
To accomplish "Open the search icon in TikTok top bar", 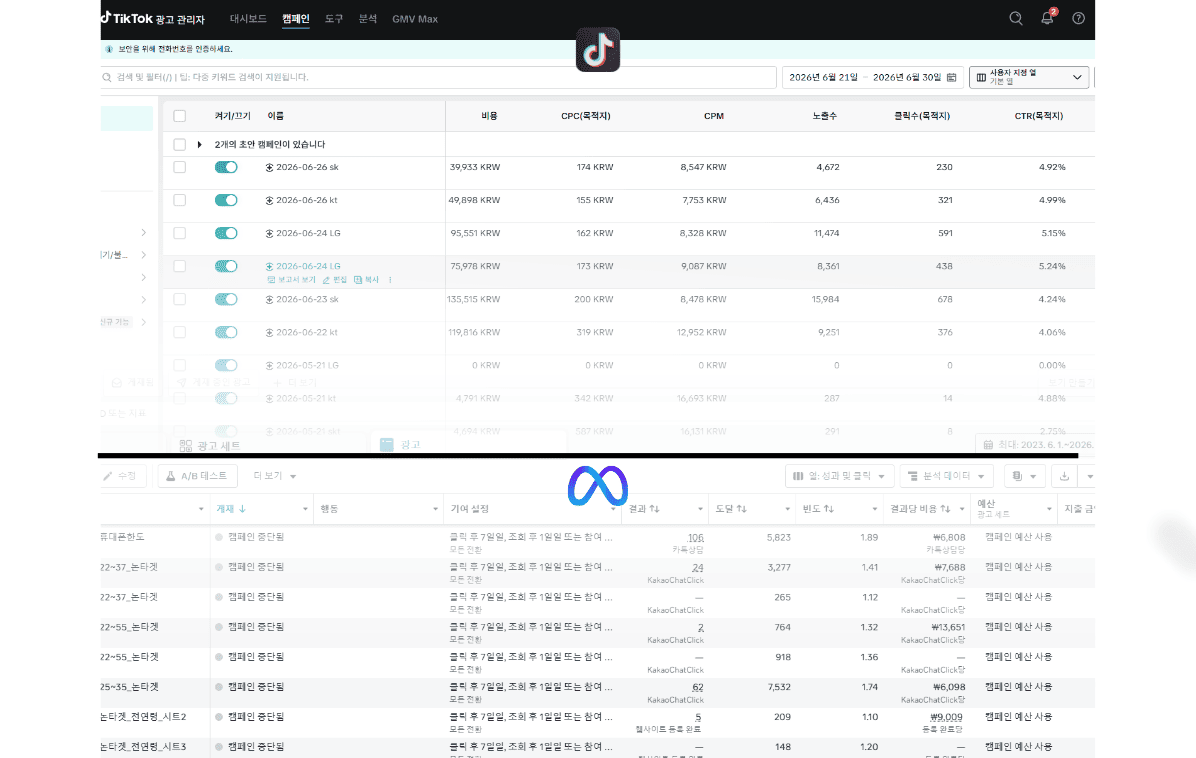I will coord(1015,18).
